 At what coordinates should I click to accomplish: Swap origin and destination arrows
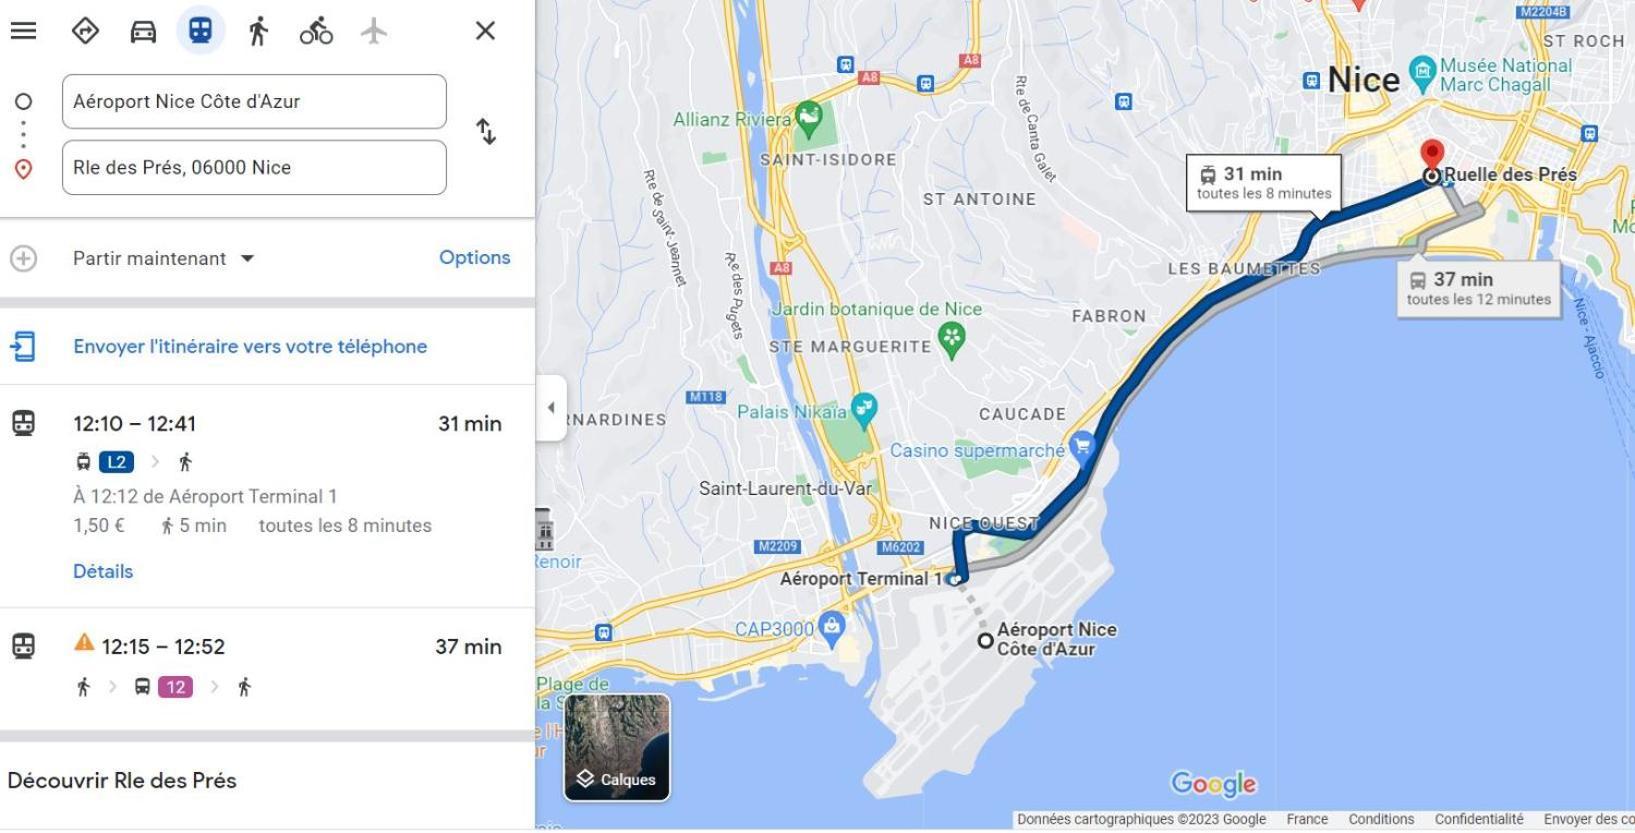coord(486,132)
